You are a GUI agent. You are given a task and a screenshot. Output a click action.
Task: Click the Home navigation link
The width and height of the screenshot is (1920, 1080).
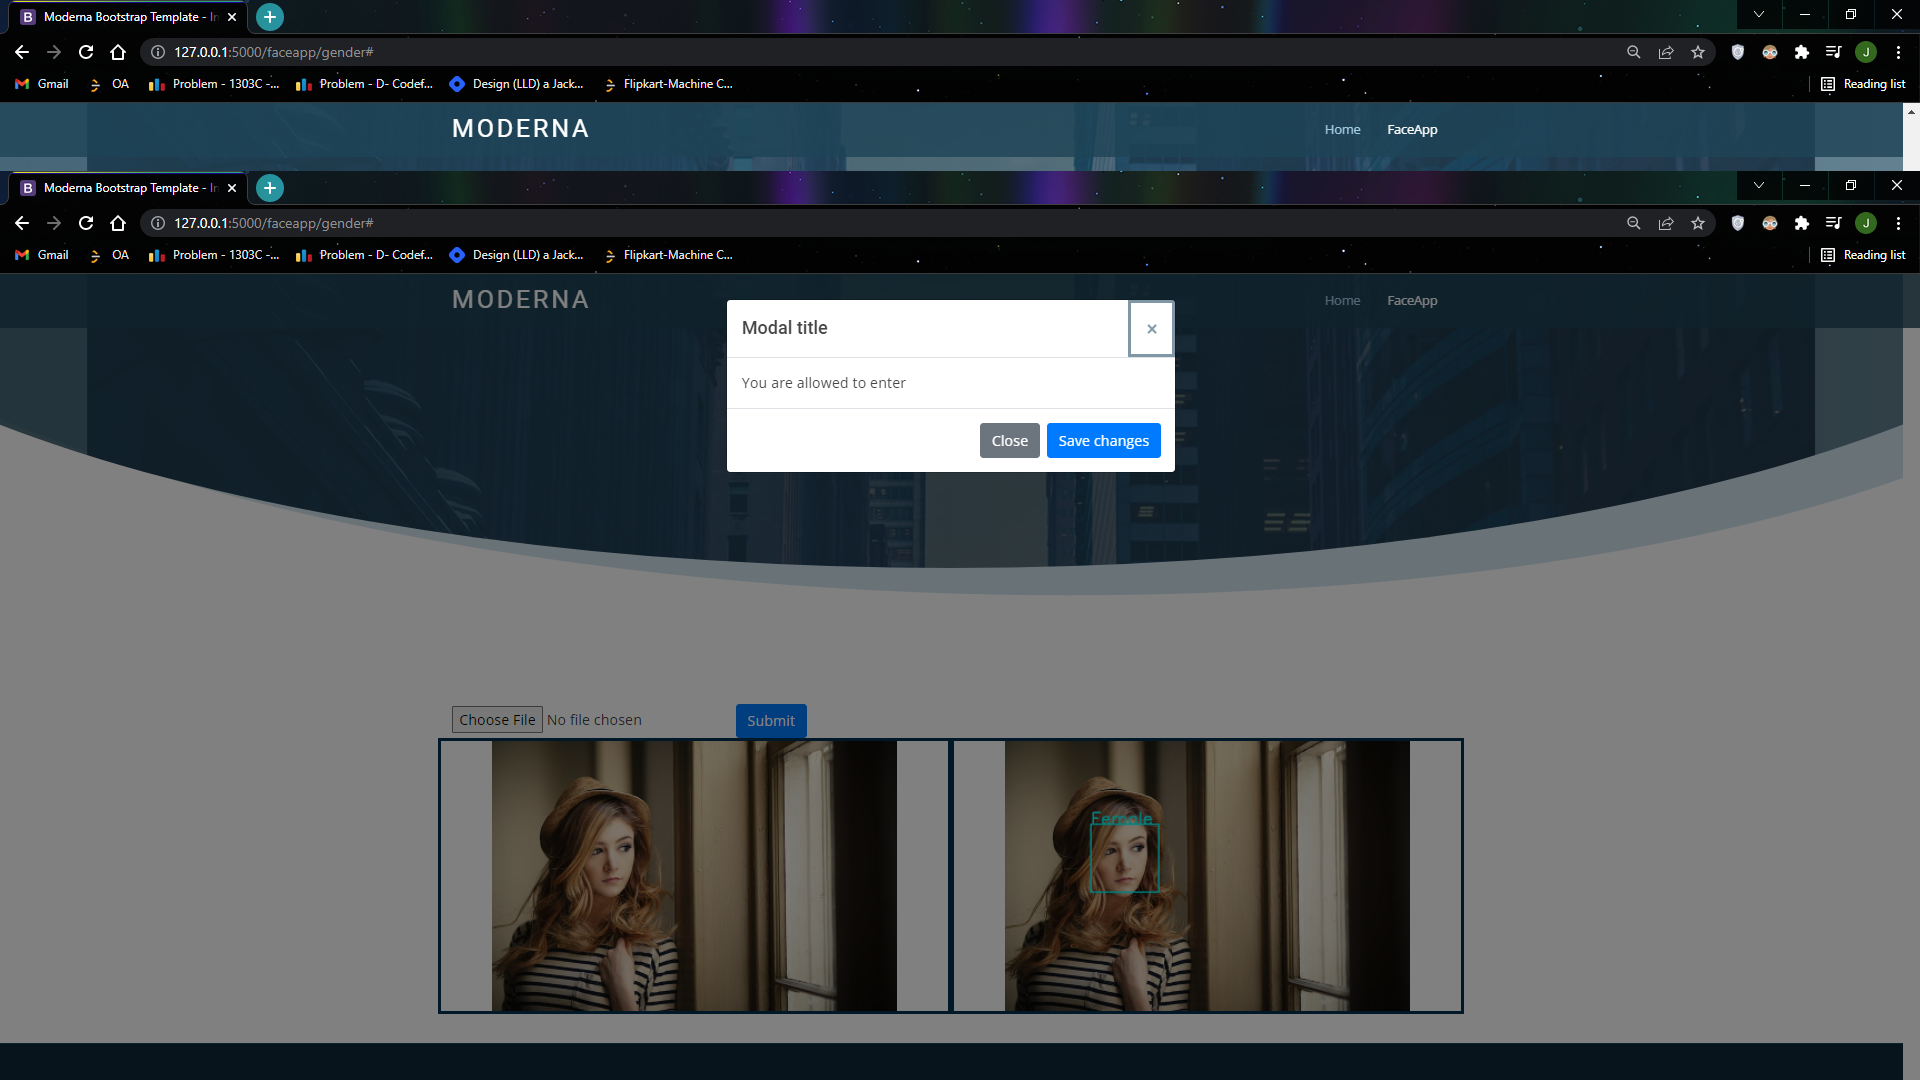click(1342, 300)
